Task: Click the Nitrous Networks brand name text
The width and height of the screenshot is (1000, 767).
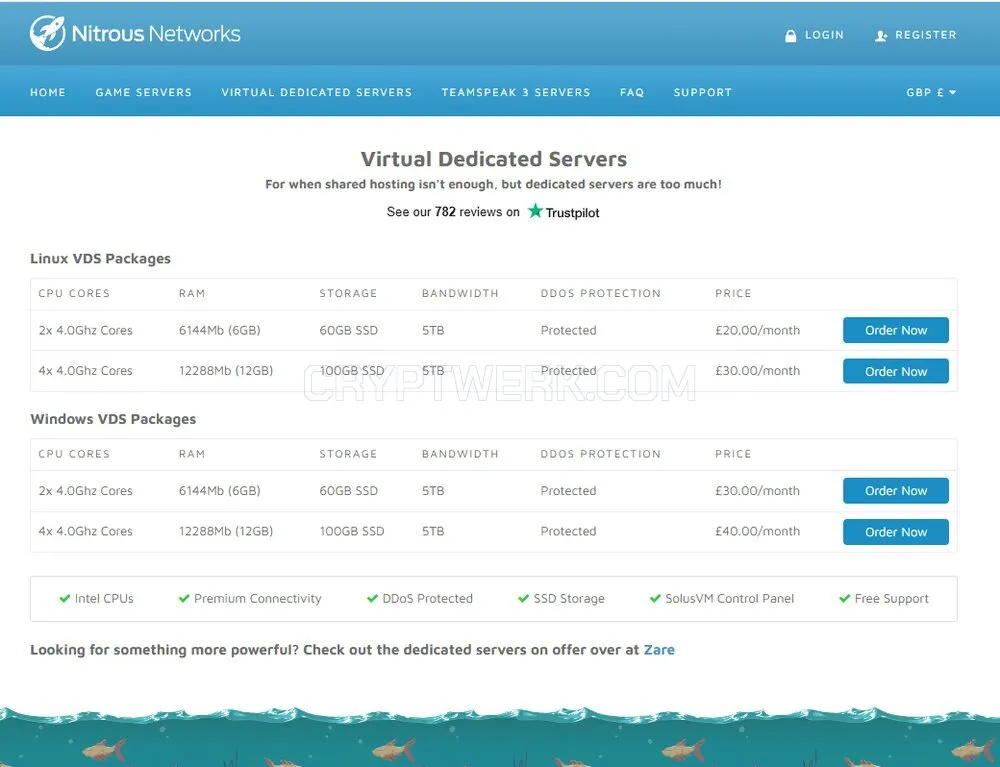Action: pyautogui.click(x=156, y=33)
